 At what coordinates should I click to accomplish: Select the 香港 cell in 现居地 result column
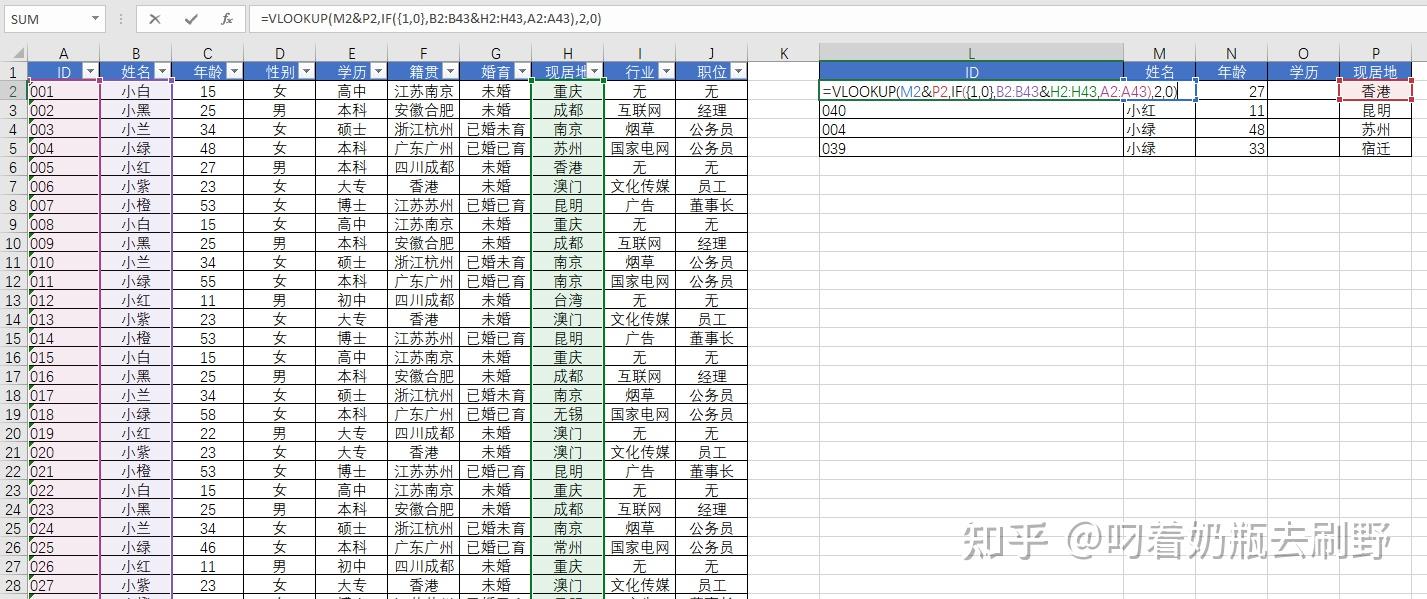pyautogui.click(x=1375, y=90)
